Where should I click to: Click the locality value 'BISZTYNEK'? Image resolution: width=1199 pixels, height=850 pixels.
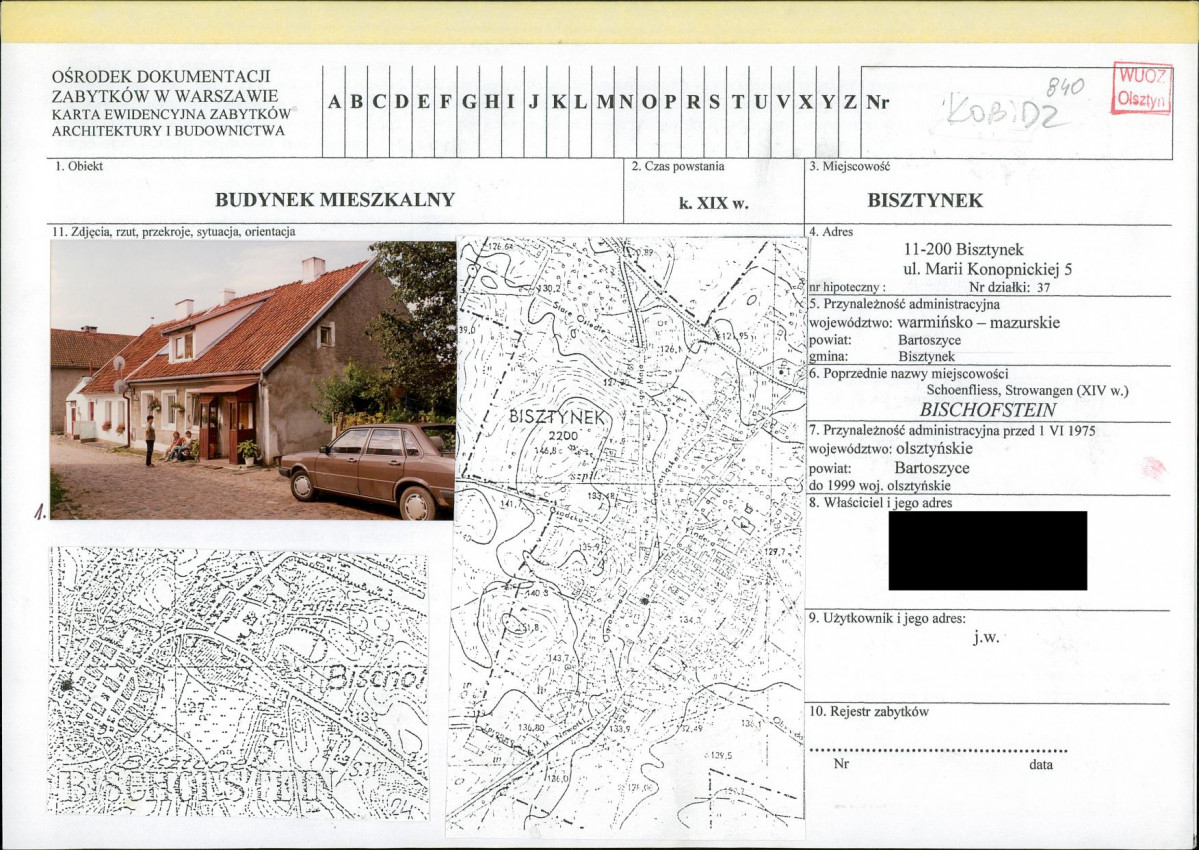925,200
